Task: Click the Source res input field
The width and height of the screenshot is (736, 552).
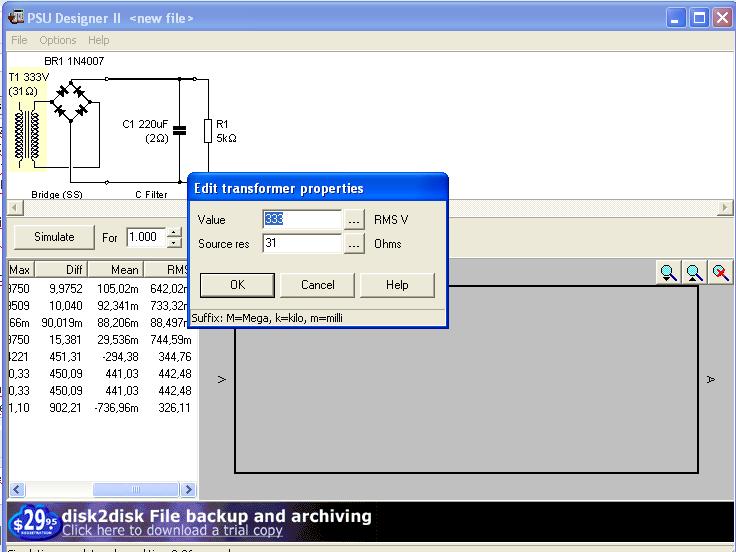Action: [301, 244]
